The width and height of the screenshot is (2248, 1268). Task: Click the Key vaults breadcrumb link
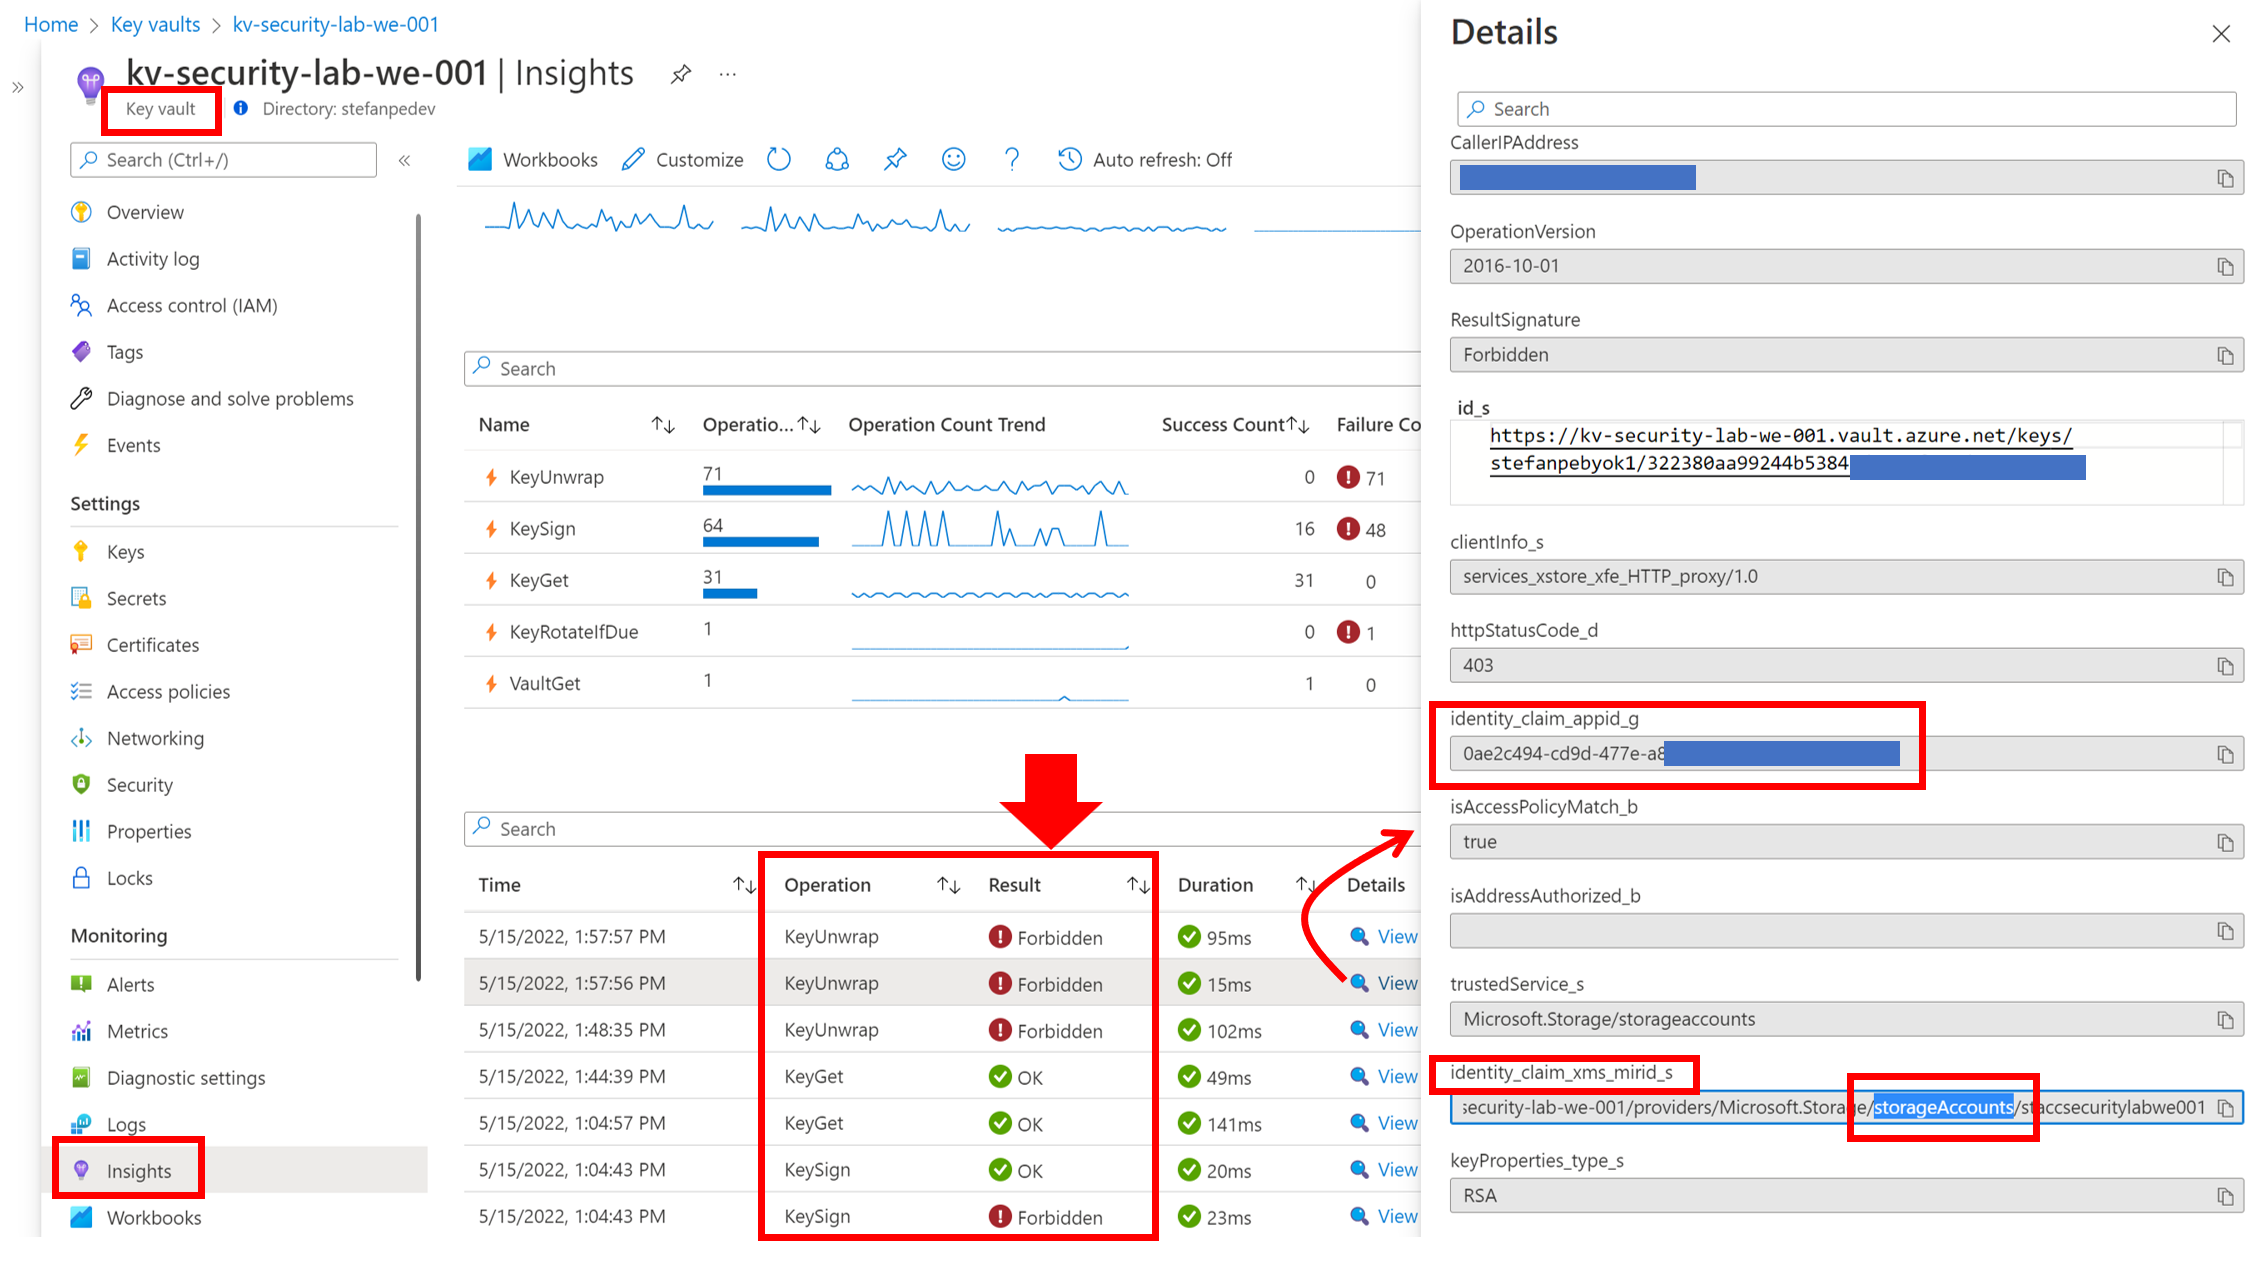(x=155, y=24)
